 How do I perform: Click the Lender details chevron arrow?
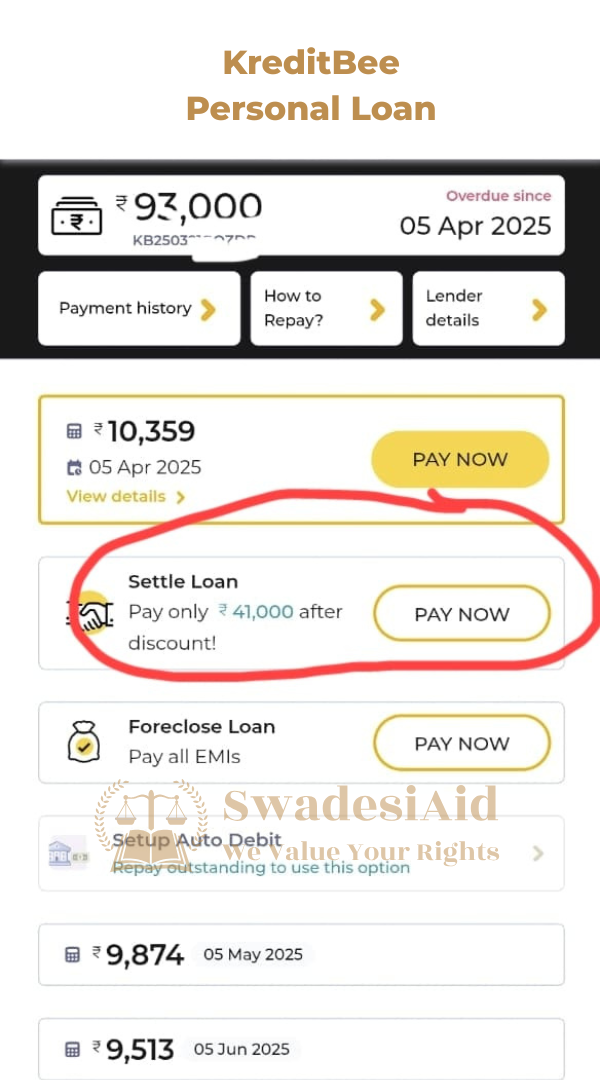pyautogui.click(x=539, y=309)
